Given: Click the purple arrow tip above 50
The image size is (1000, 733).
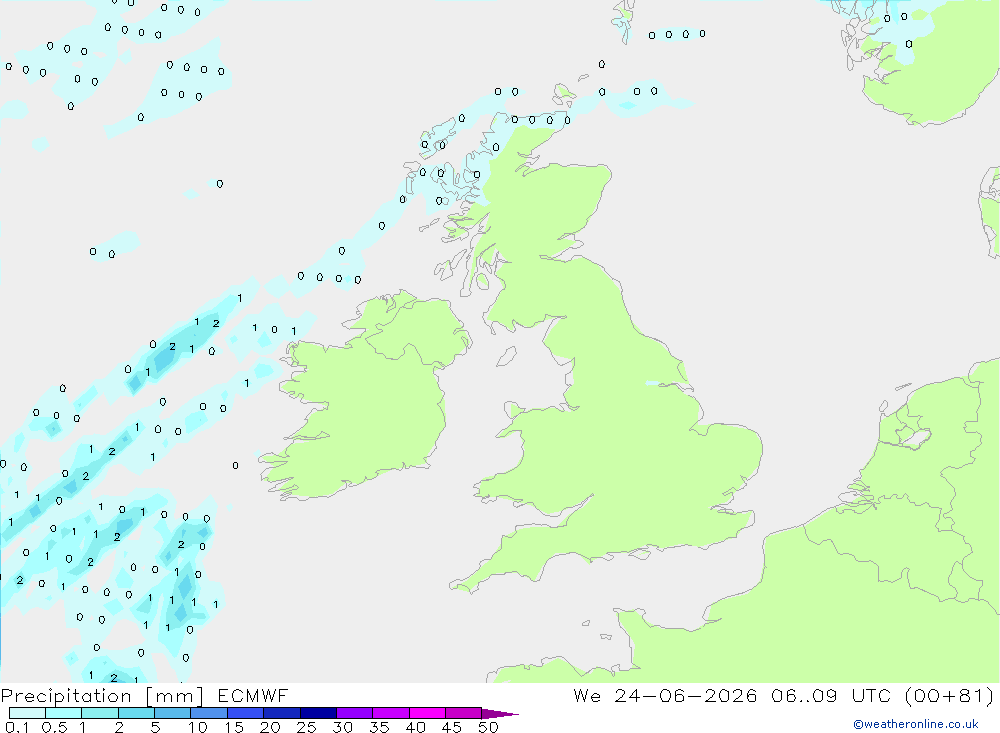Looking at the screenshot, I should (499, 713).
